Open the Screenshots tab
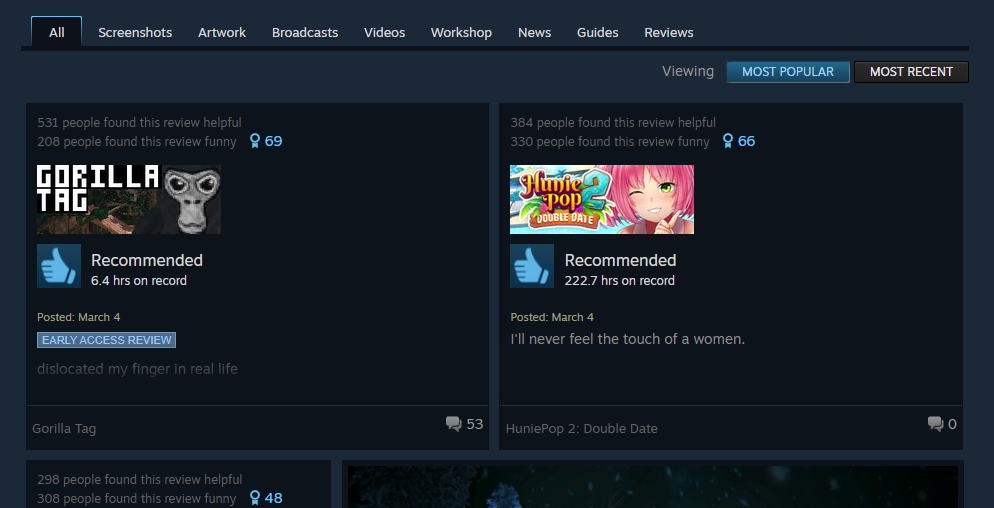This screenshot has height=508, width=994. (x=135, y=32)
